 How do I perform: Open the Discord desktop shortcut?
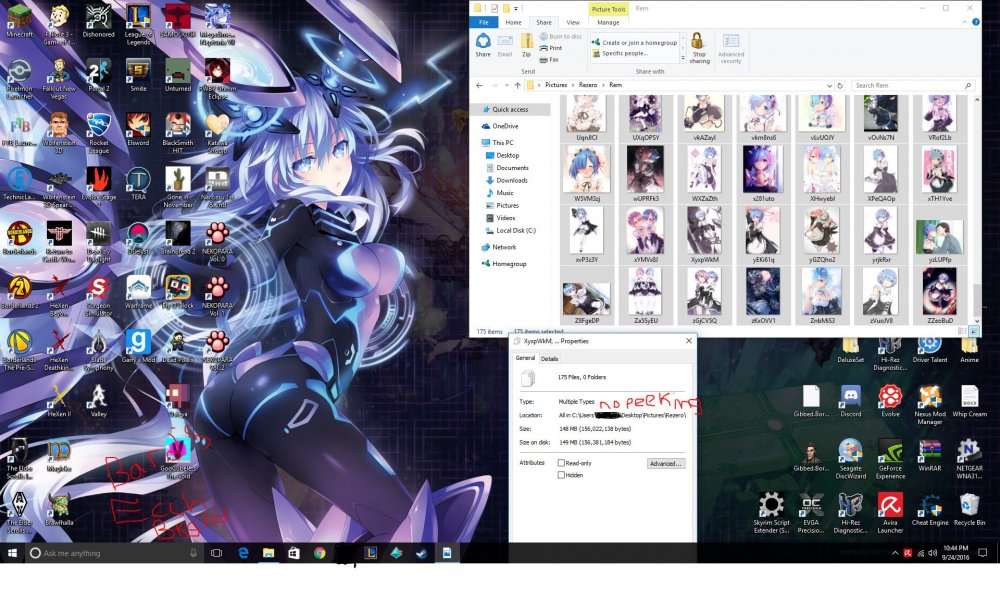(851, 402)
